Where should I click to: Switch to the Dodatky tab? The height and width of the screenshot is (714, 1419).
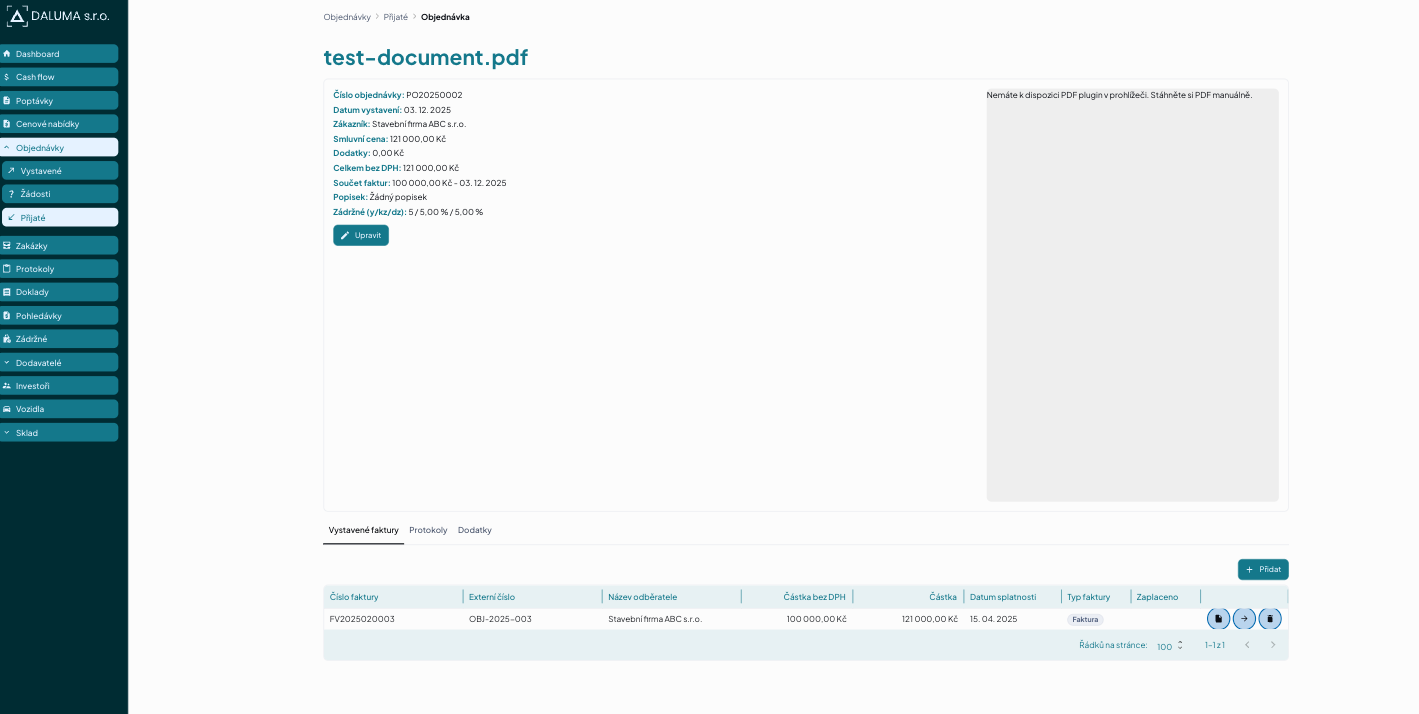click(x=475, y=530)
